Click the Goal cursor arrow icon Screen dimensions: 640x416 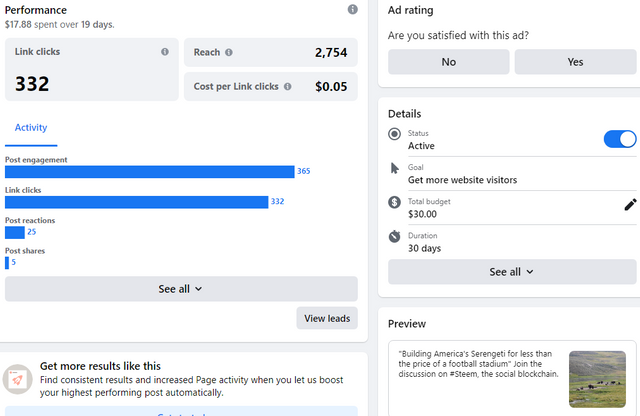click(x=394, y=168)
